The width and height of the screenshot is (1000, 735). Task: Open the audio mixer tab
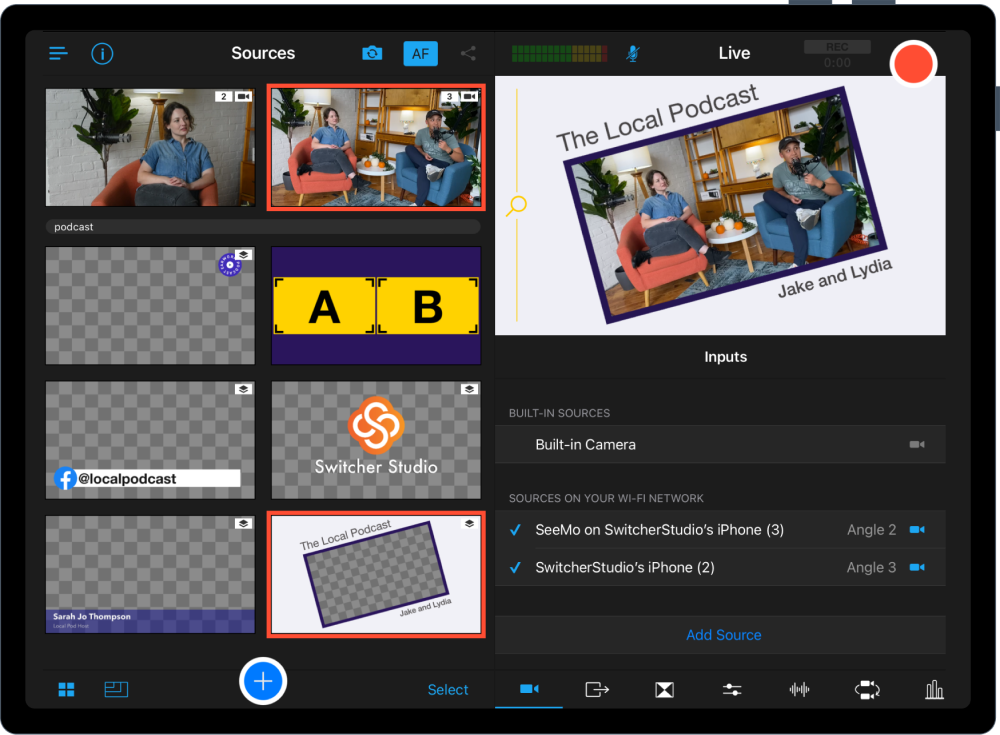(799, 689)
